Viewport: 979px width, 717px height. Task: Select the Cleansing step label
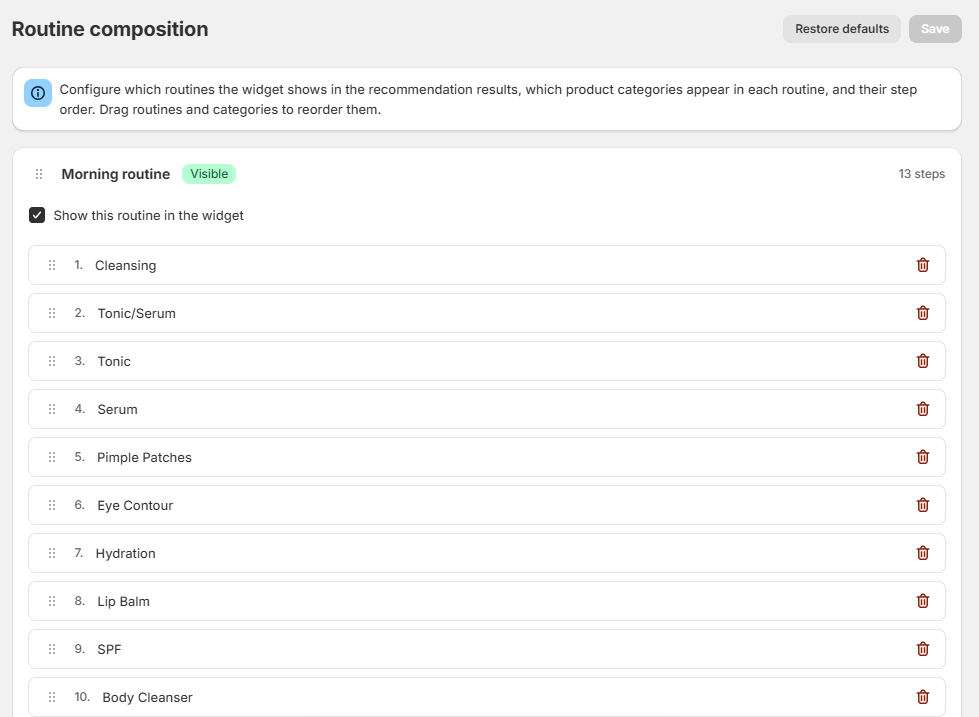(x=125, y=265)
